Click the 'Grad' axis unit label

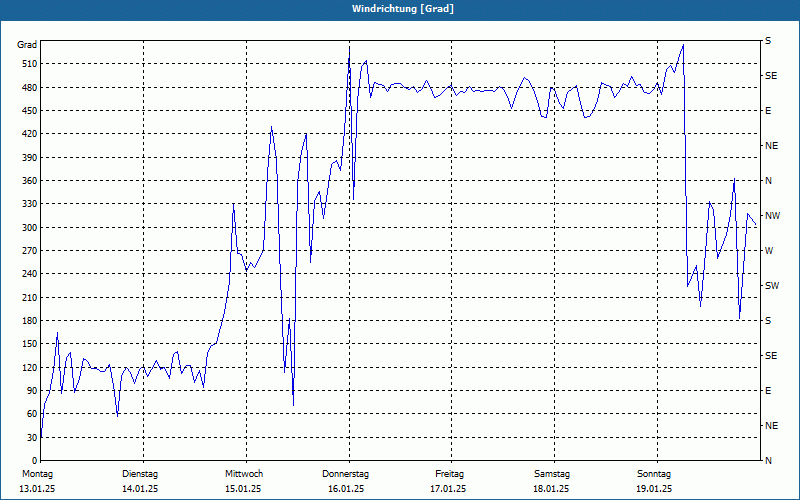27,45
